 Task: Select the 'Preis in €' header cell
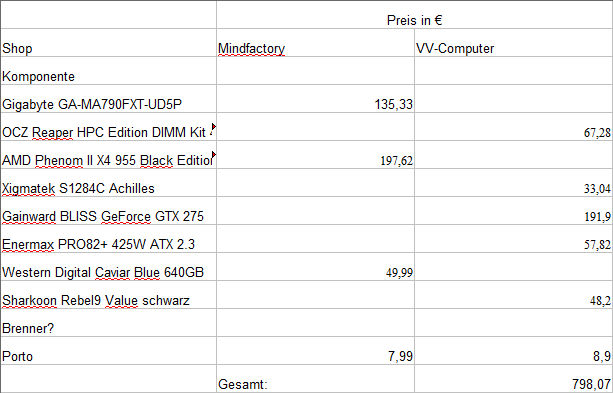[414, 15]
